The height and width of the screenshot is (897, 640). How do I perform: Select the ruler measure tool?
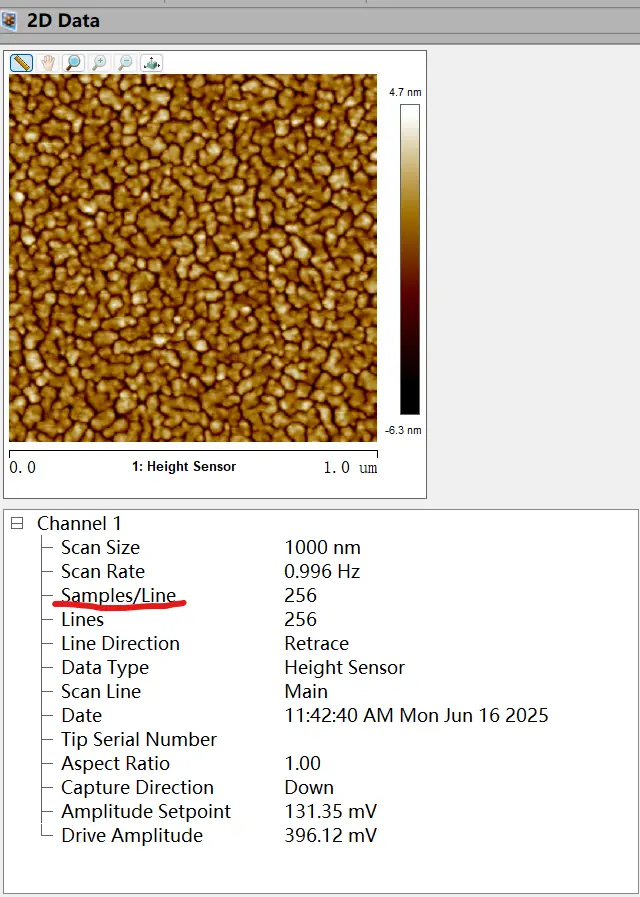(x=21, y=63)
